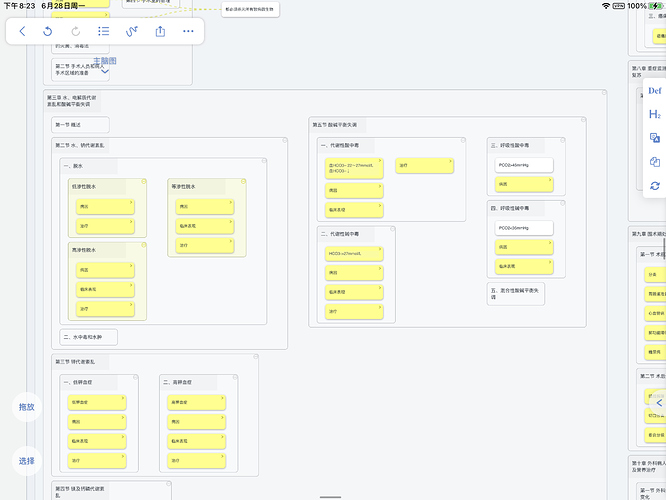
Task: Click the H2 heading tool
Action: (655, 114)
